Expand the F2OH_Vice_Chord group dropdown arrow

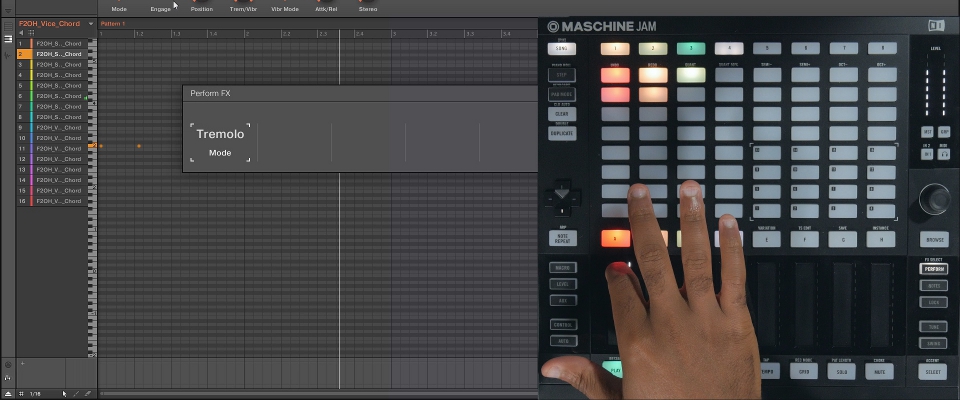91,24
